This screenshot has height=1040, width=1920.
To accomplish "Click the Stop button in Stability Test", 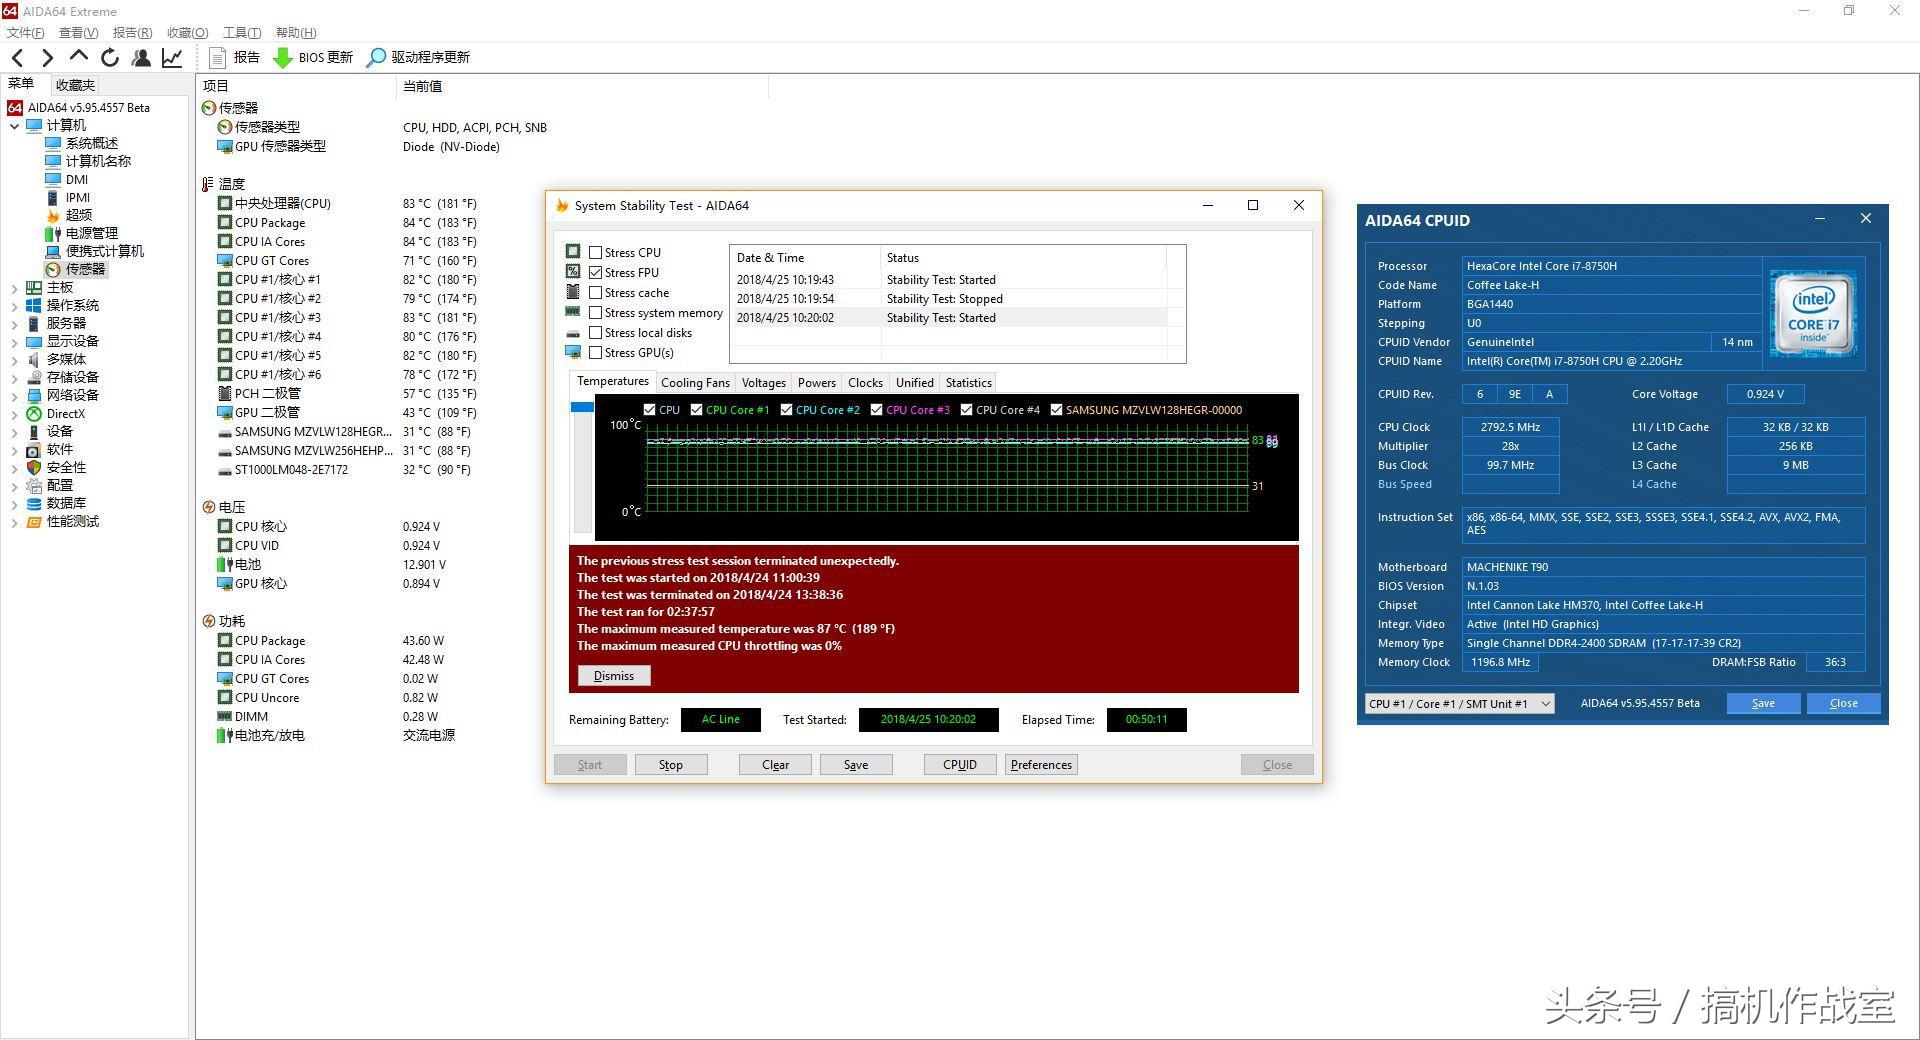I will 671,765.
